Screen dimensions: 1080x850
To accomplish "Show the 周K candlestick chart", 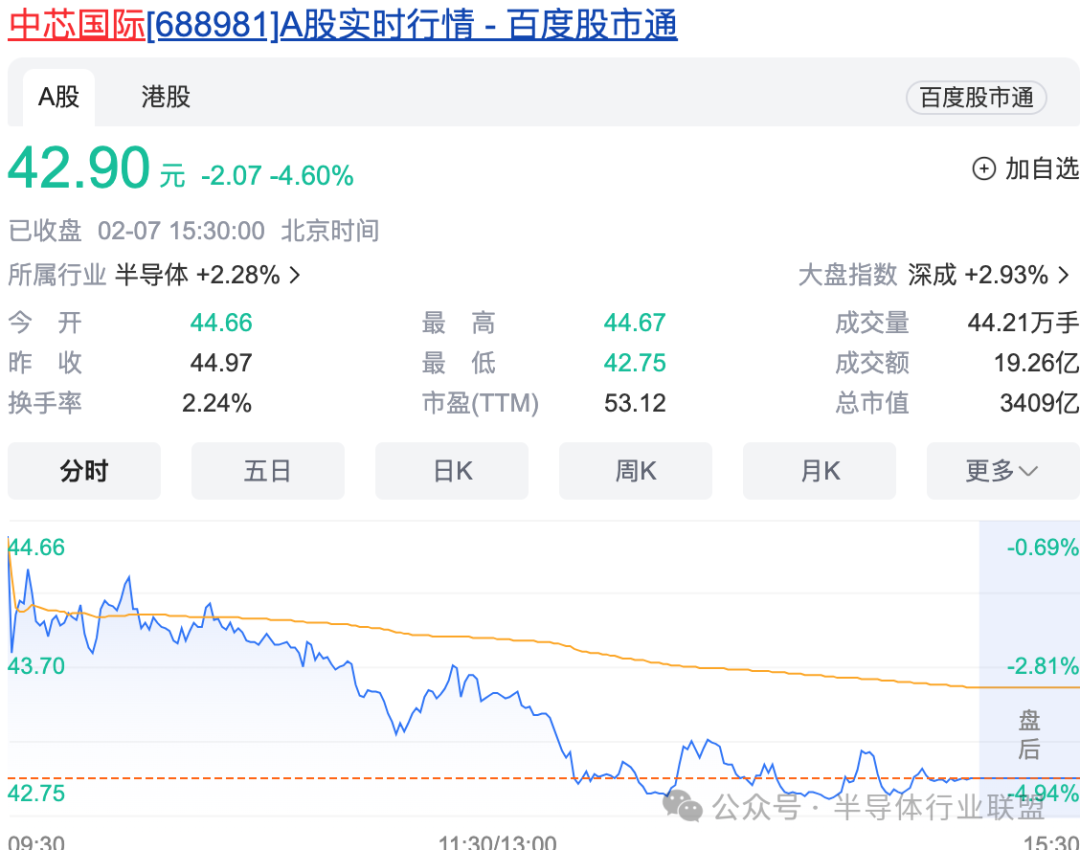I will tap(635, 471).
